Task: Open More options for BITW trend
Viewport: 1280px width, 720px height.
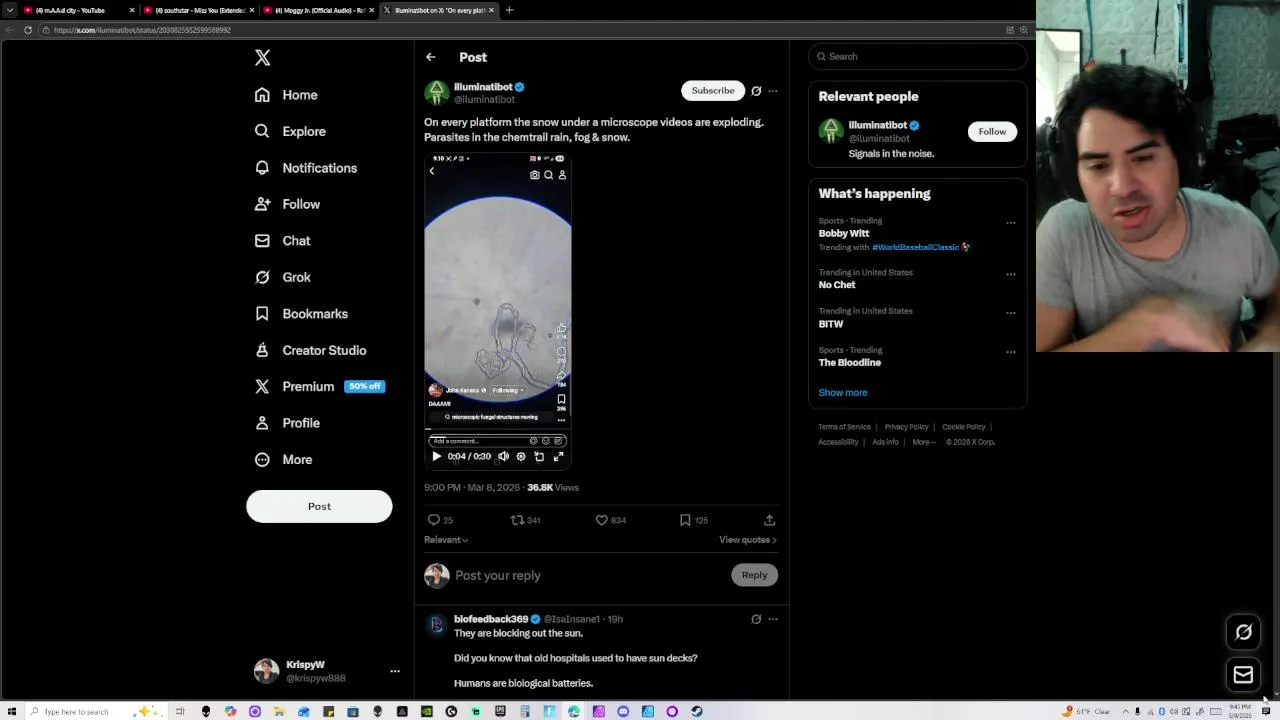Action: coord(1010,313)
